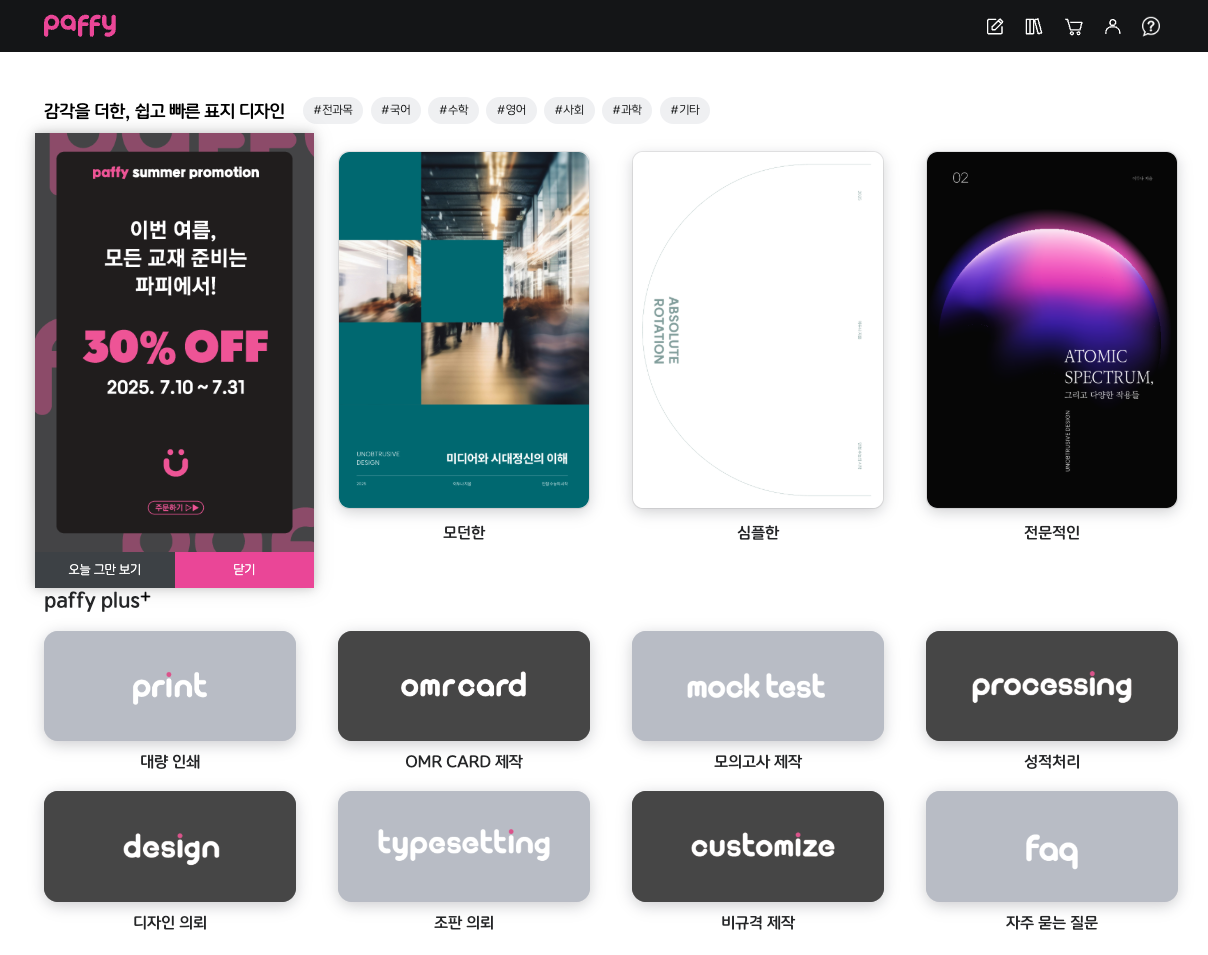
Task: Select the #사회 tag
Action: [569, 110]
